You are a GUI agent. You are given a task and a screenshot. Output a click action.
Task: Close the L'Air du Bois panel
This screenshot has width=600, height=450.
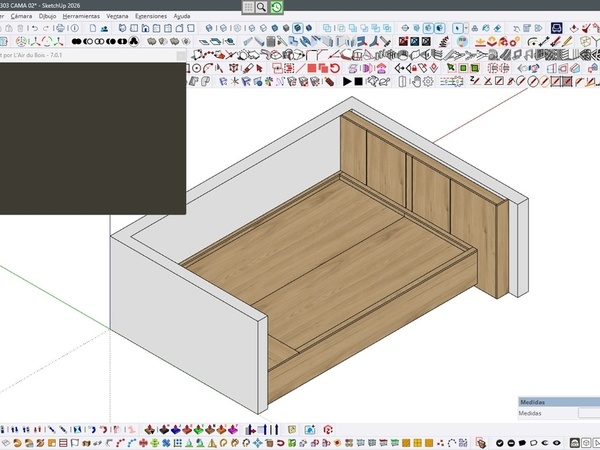[x=181, y=56]
